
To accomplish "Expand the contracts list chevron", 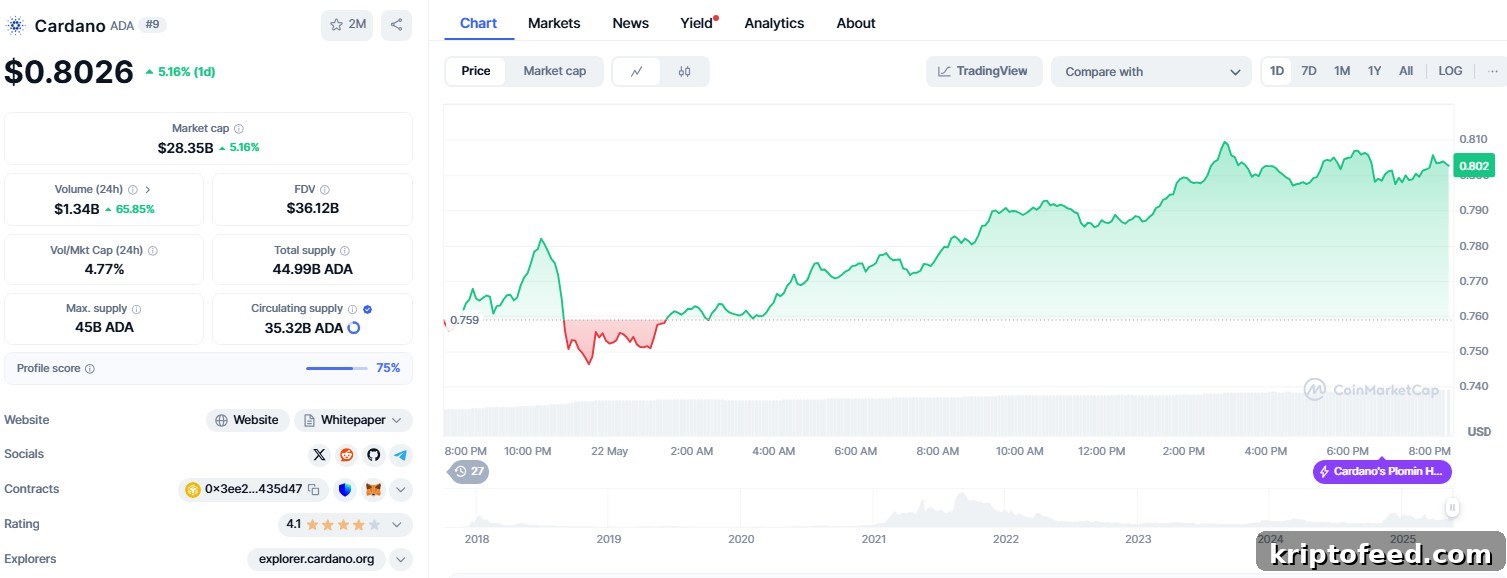I will click(x=401, y=490).
